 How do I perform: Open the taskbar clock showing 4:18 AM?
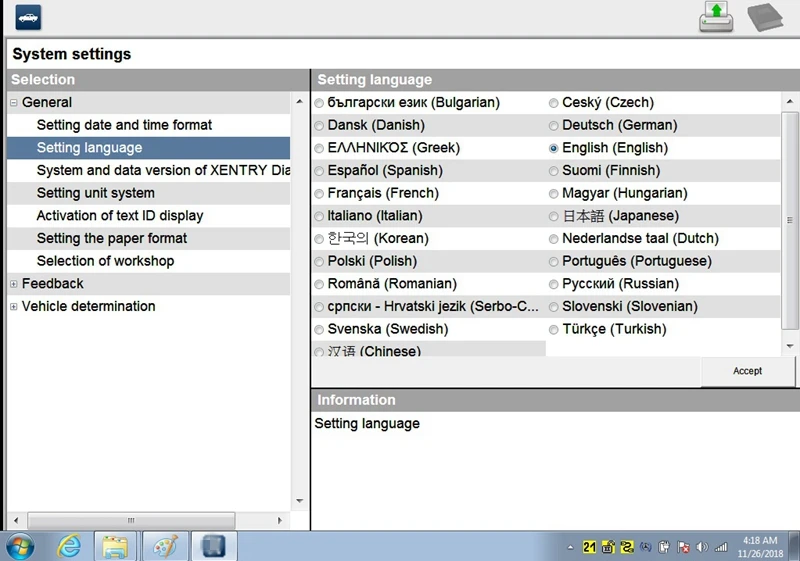[x=760, y=547]
